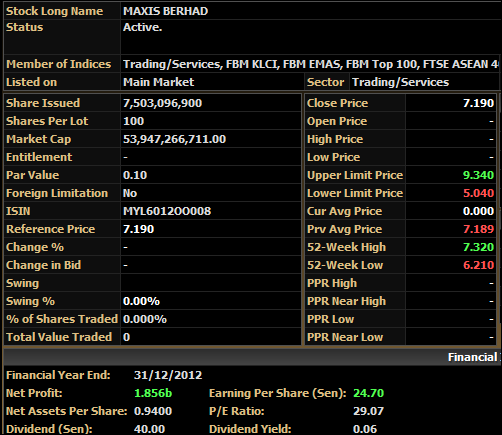Select the 'Low Price' label
The image size is (502, 435).
tap(333, 157)
